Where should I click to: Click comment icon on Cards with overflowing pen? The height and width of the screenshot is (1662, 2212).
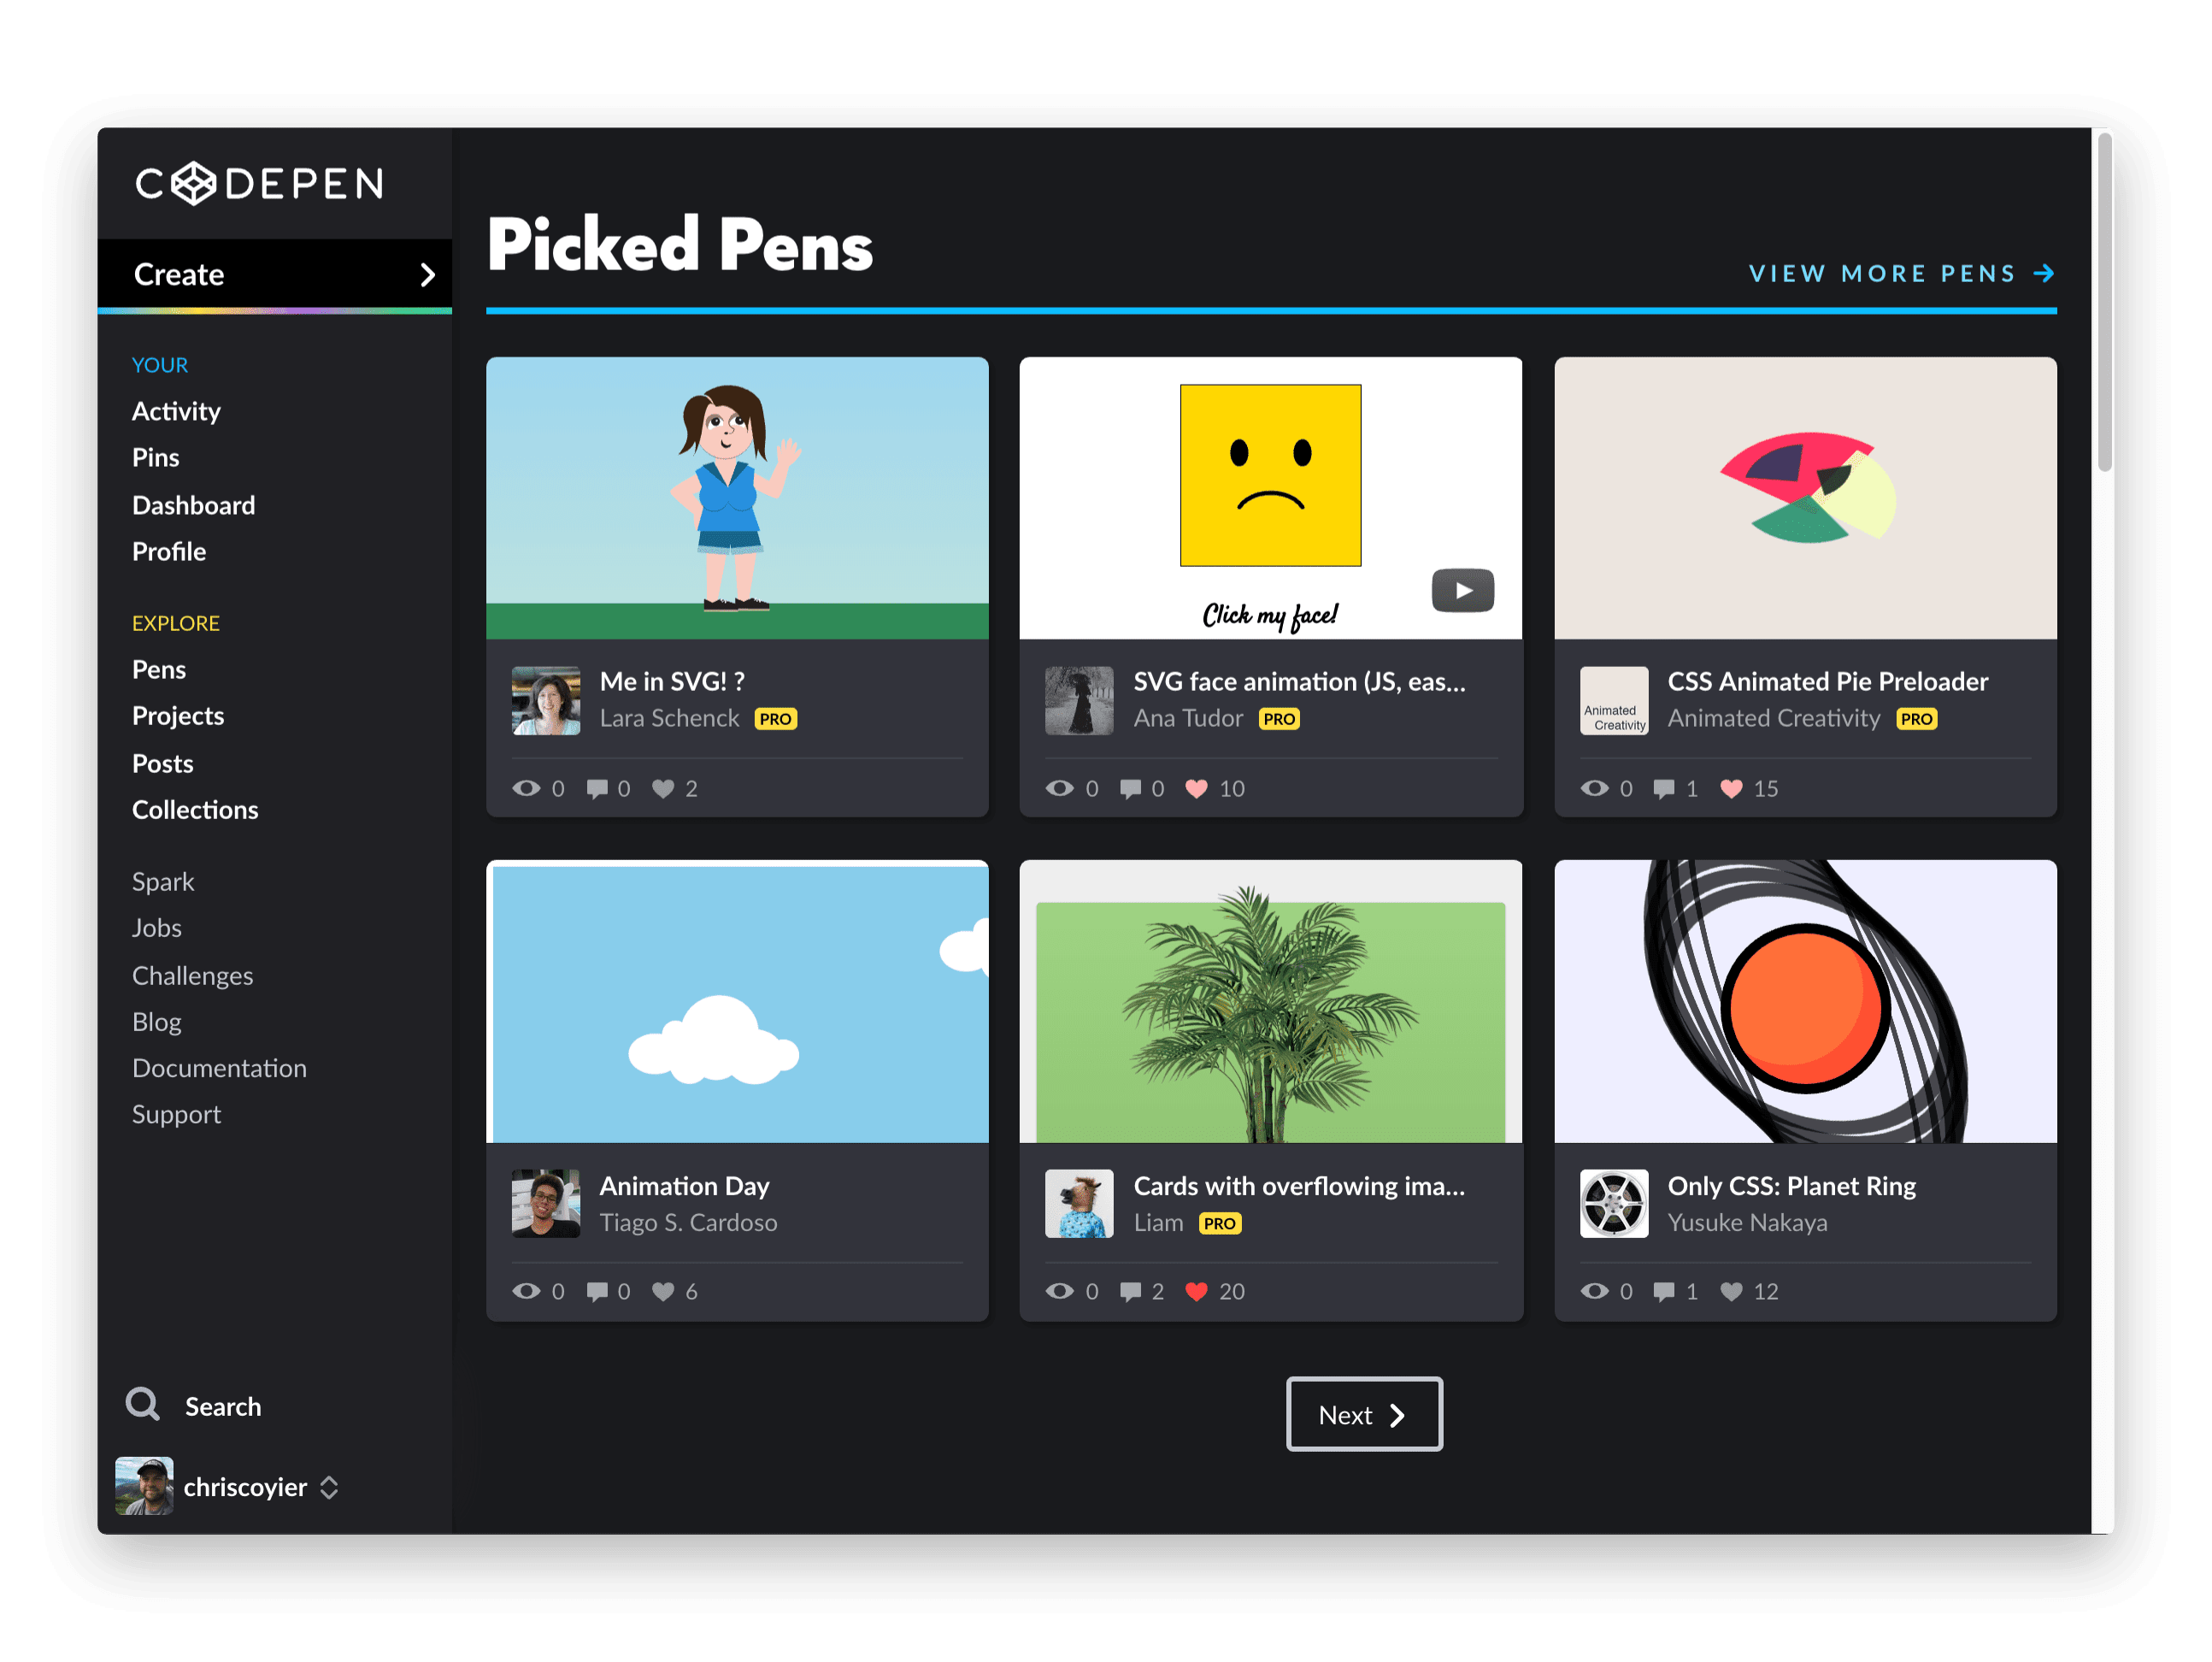tap(1130, 1291)
